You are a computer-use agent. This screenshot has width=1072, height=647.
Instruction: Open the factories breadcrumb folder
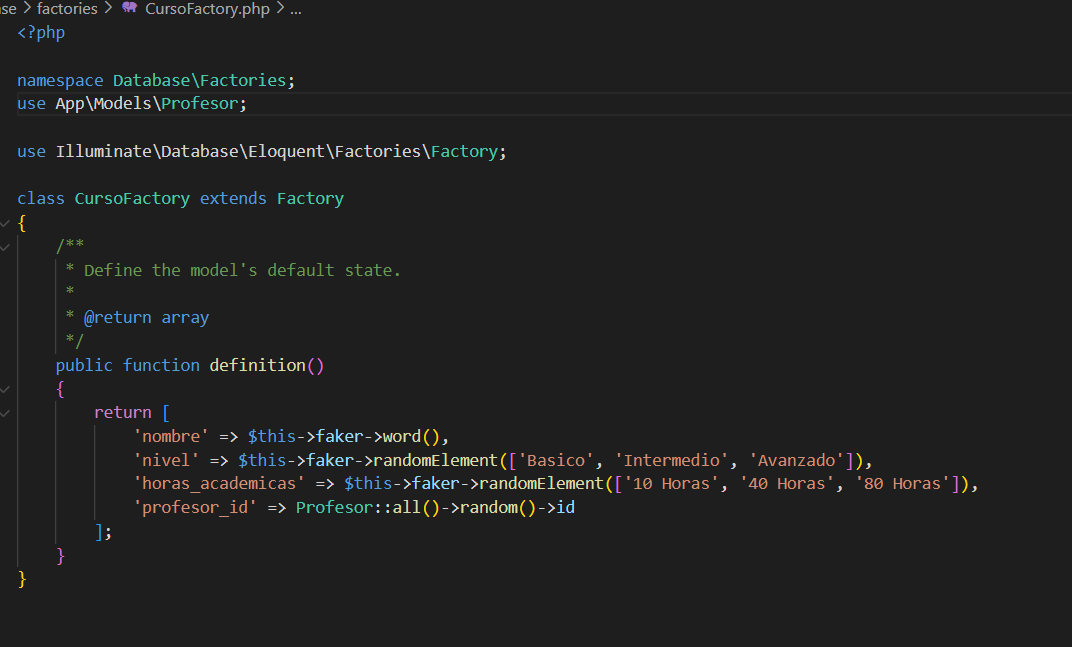coord(67,8)
